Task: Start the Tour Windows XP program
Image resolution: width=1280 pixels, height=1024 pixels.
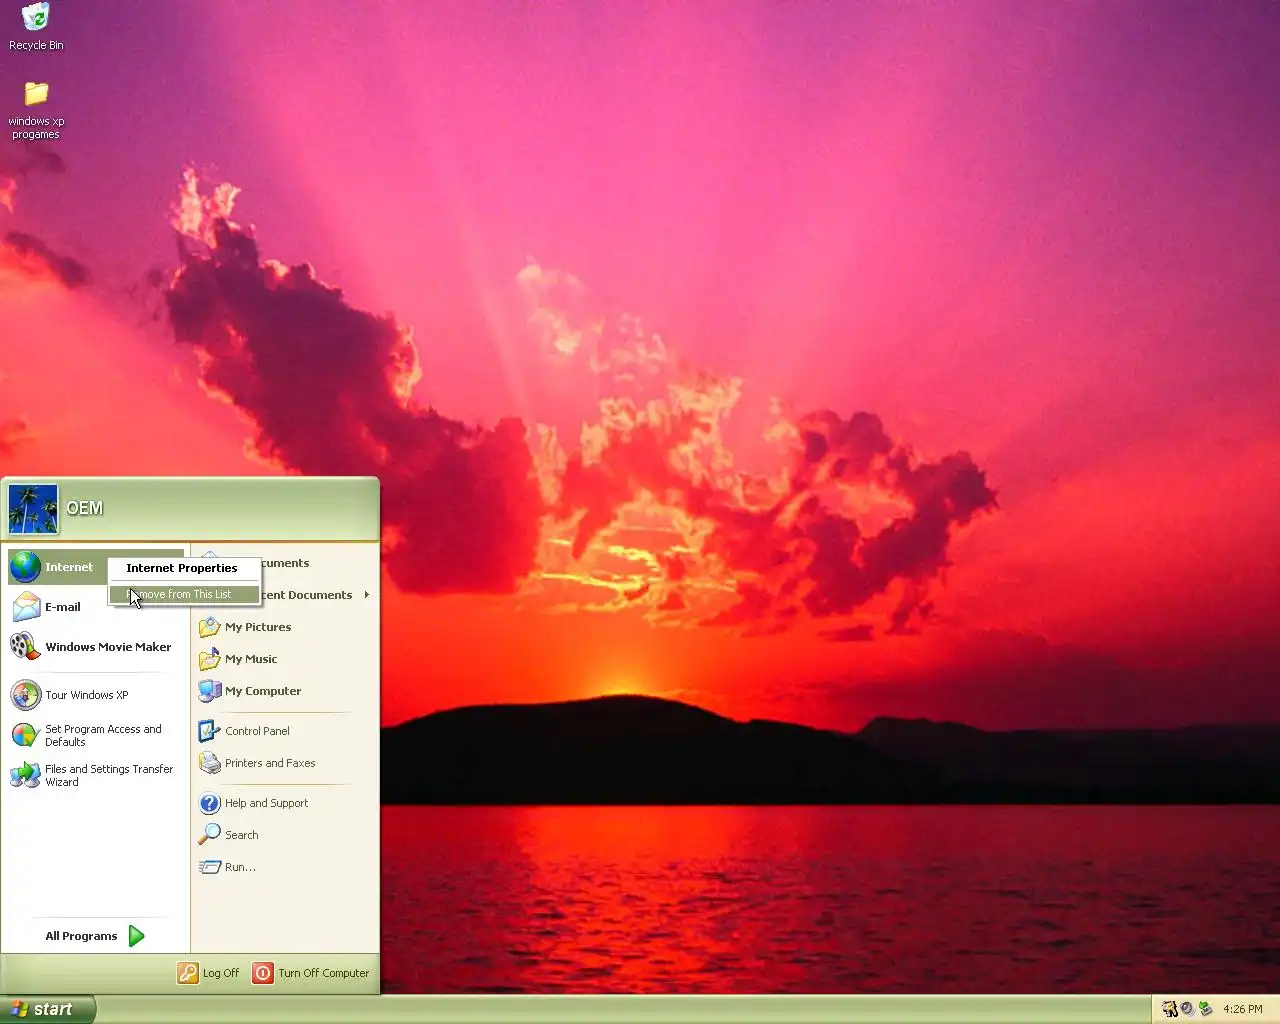Action: pos(96,695)
